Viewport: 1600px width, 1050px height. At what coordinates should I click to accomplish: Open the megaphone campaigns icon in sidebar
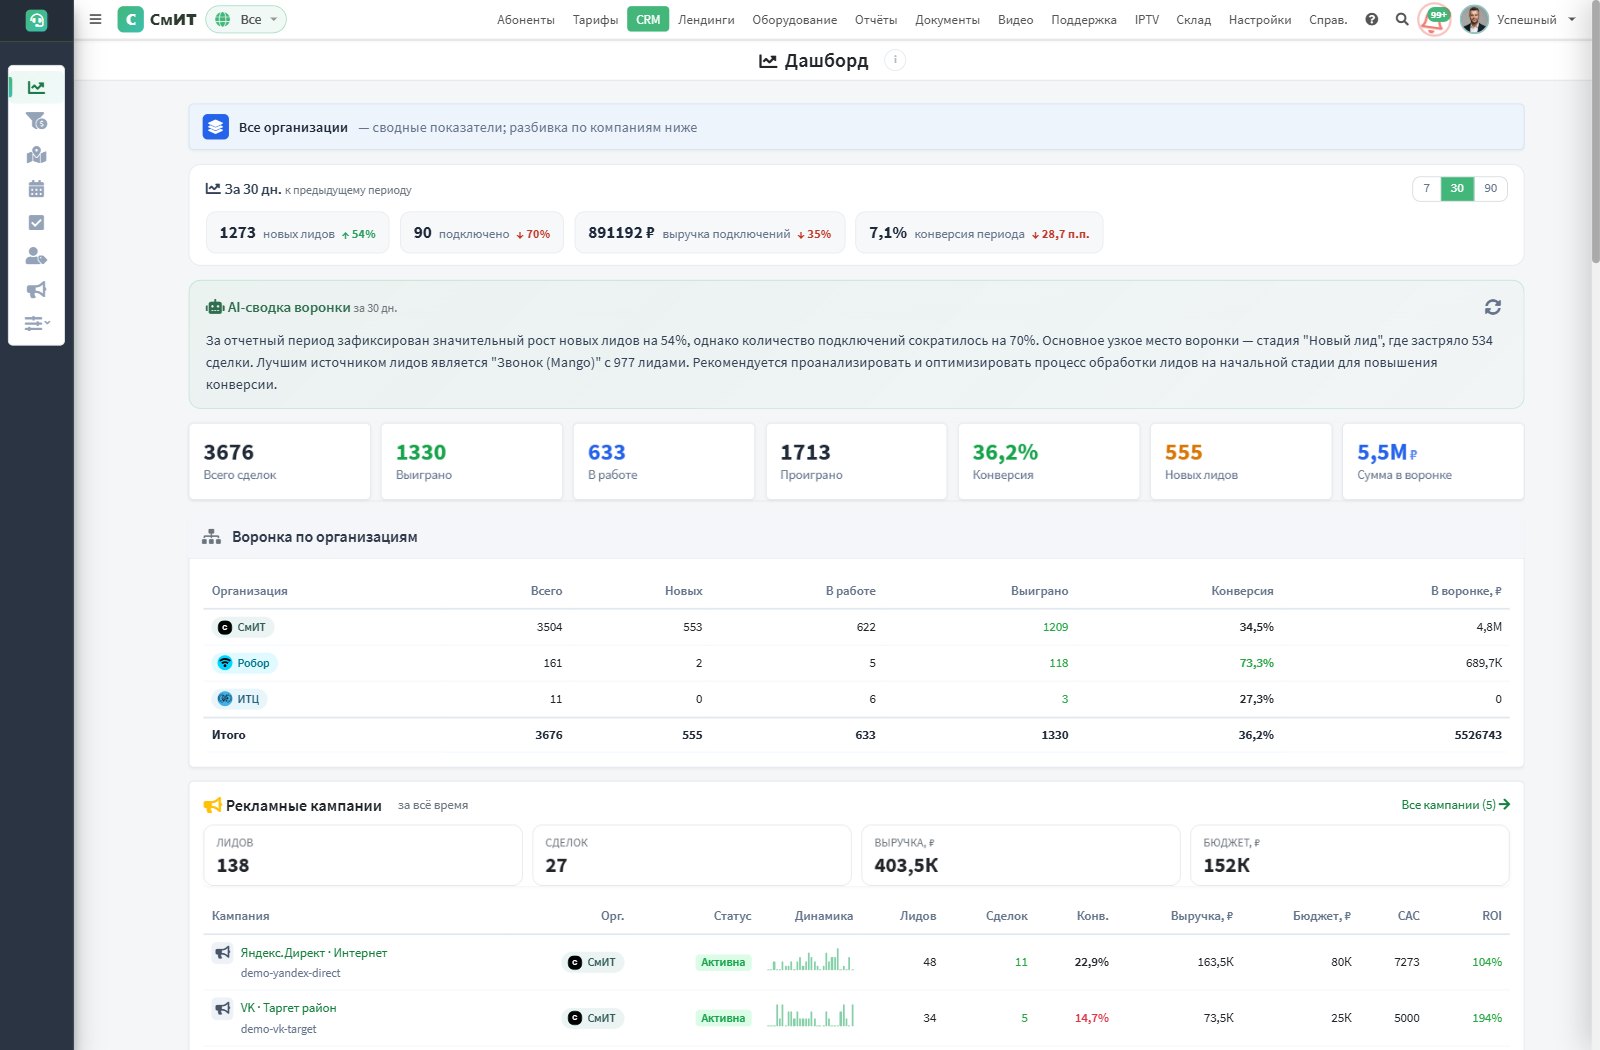click(x=36, y=290)
